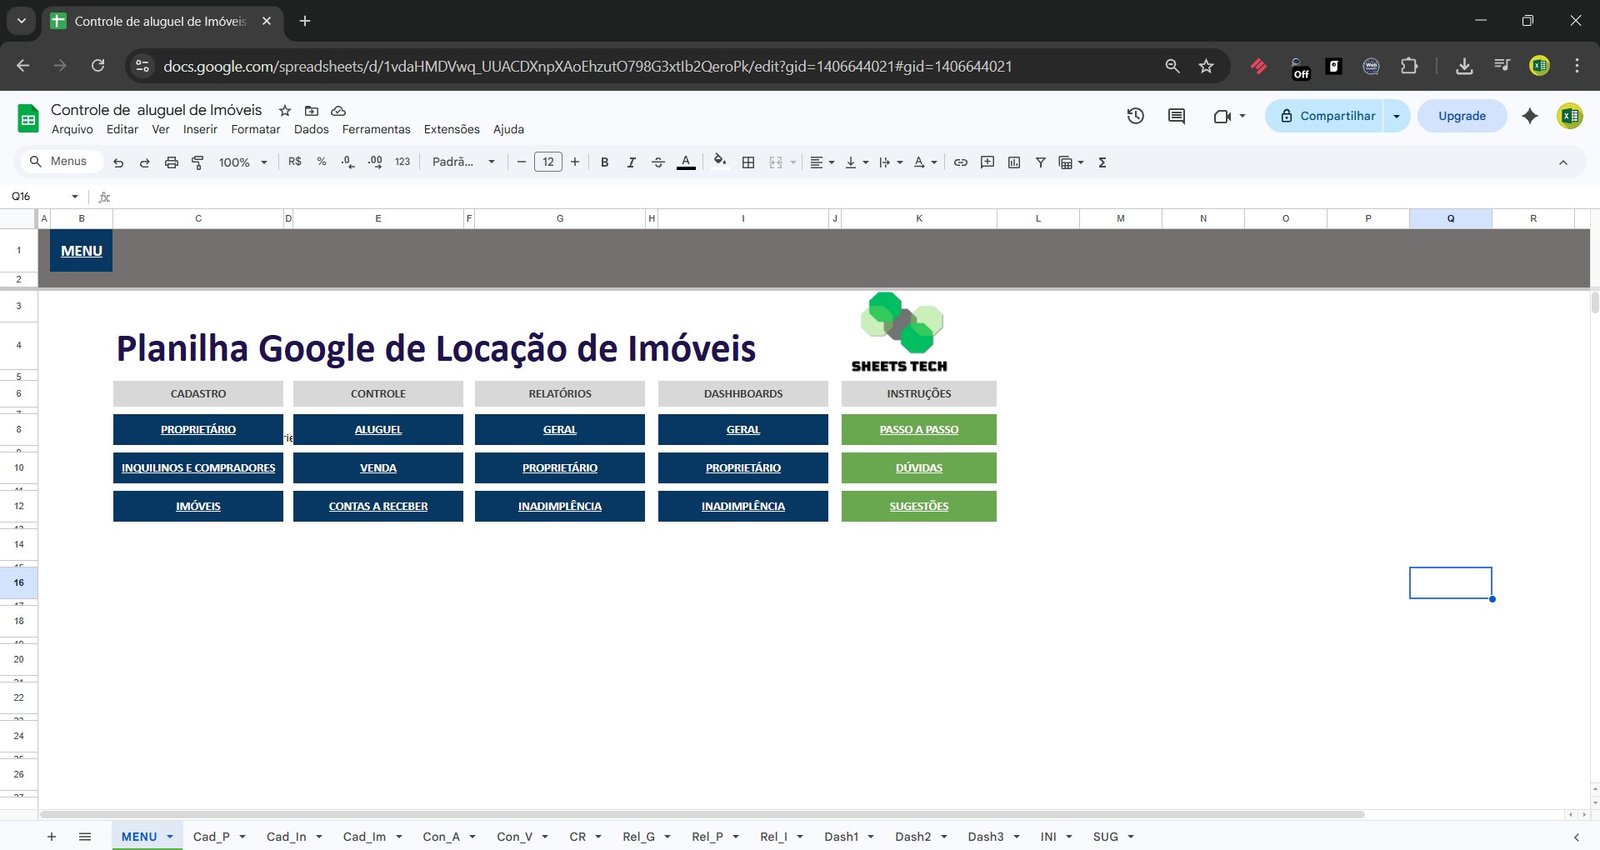Image resolution: width=1600 pixels, height=850 pixels.
Task: Click the borders icon
Action: pos(748,162)
